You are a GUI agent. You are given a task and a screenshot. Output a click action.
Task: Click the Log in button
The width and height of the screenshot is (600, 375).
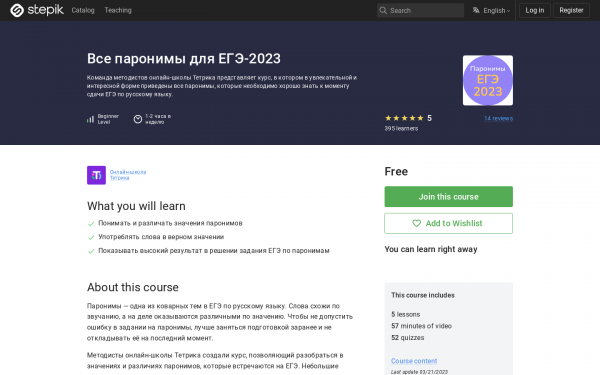[535, 10]
